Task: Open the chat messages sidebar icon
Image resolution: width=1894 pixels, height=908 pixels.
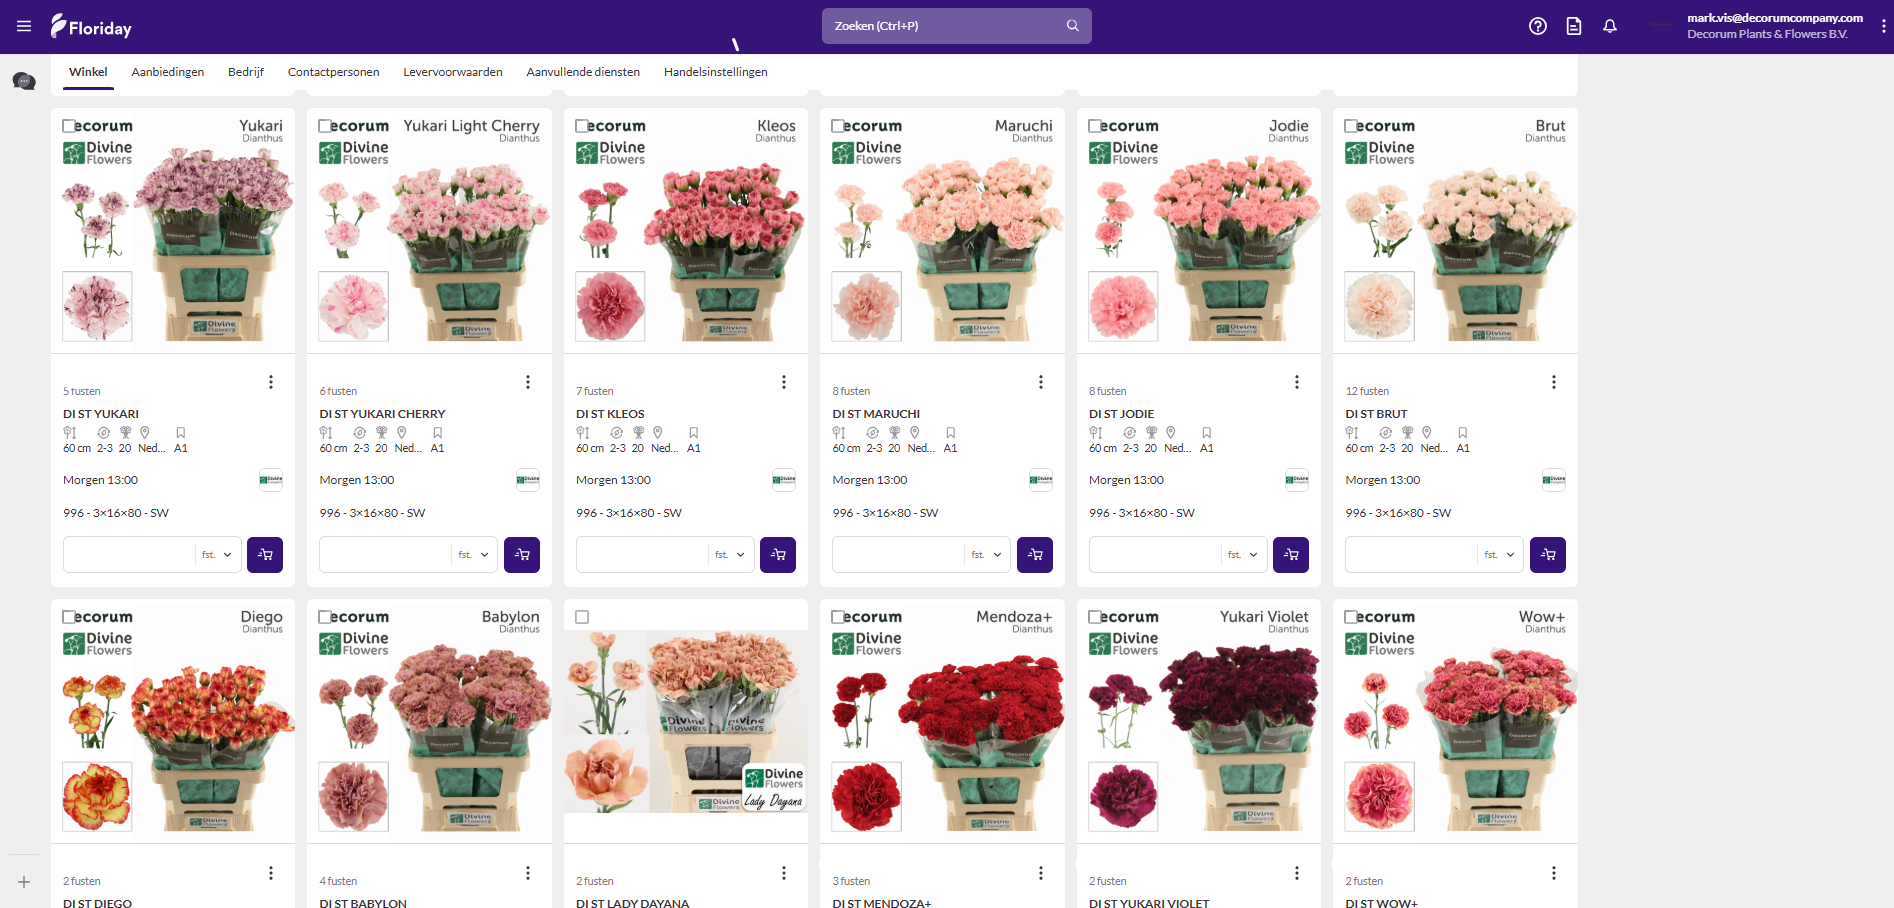Action: click(x=24, y=81)
